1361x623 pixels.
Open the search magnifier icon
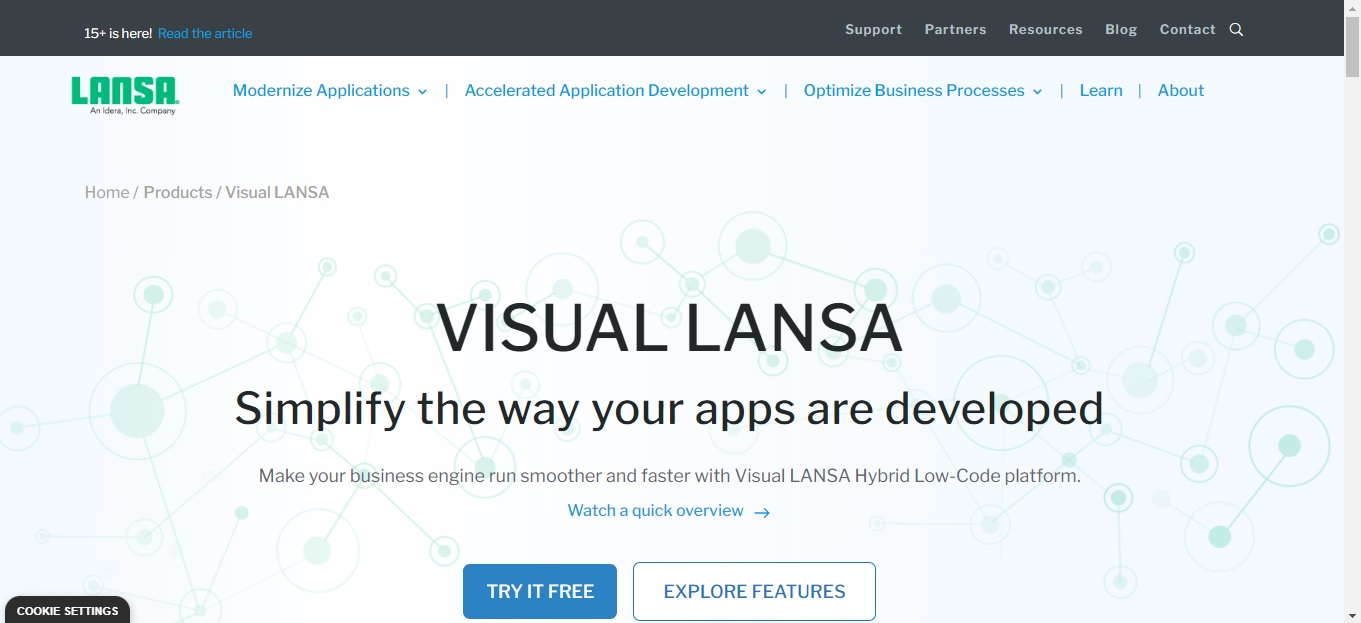coord(1236,30)
